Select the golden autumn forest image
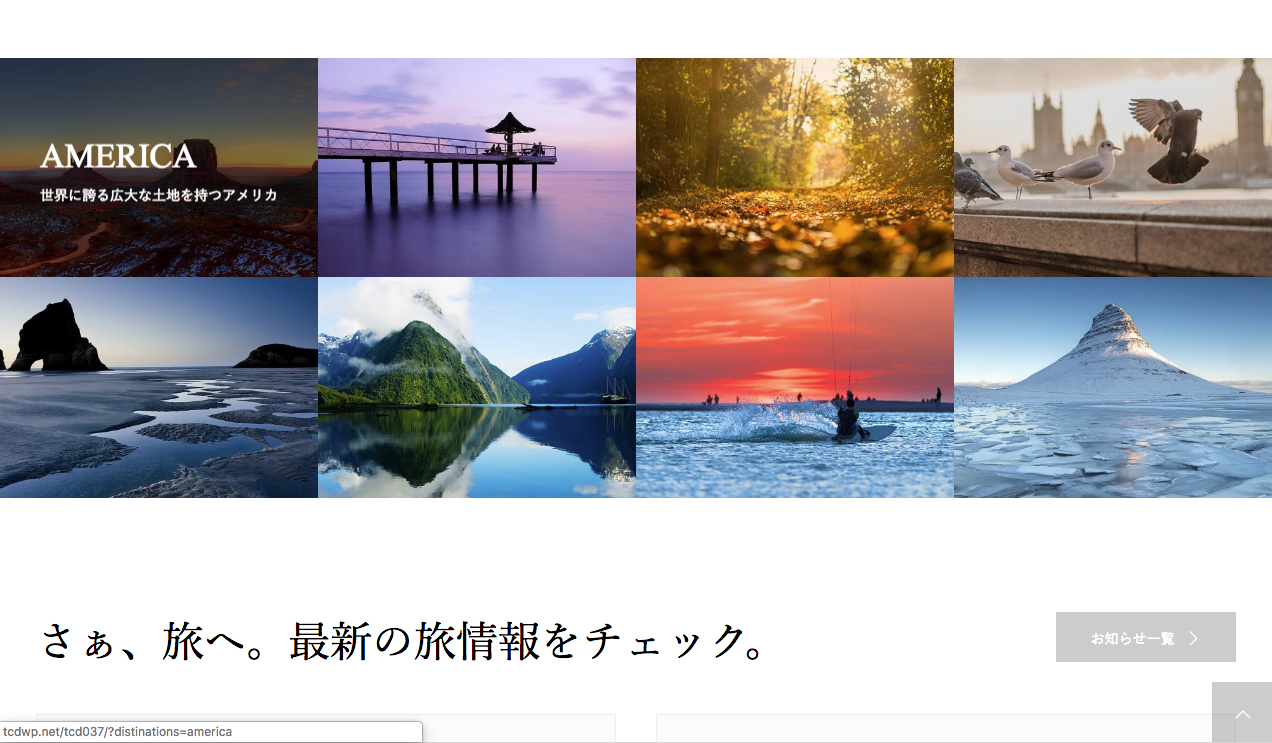This screenshot has height=743, width=1272. [x=795, y=167]
